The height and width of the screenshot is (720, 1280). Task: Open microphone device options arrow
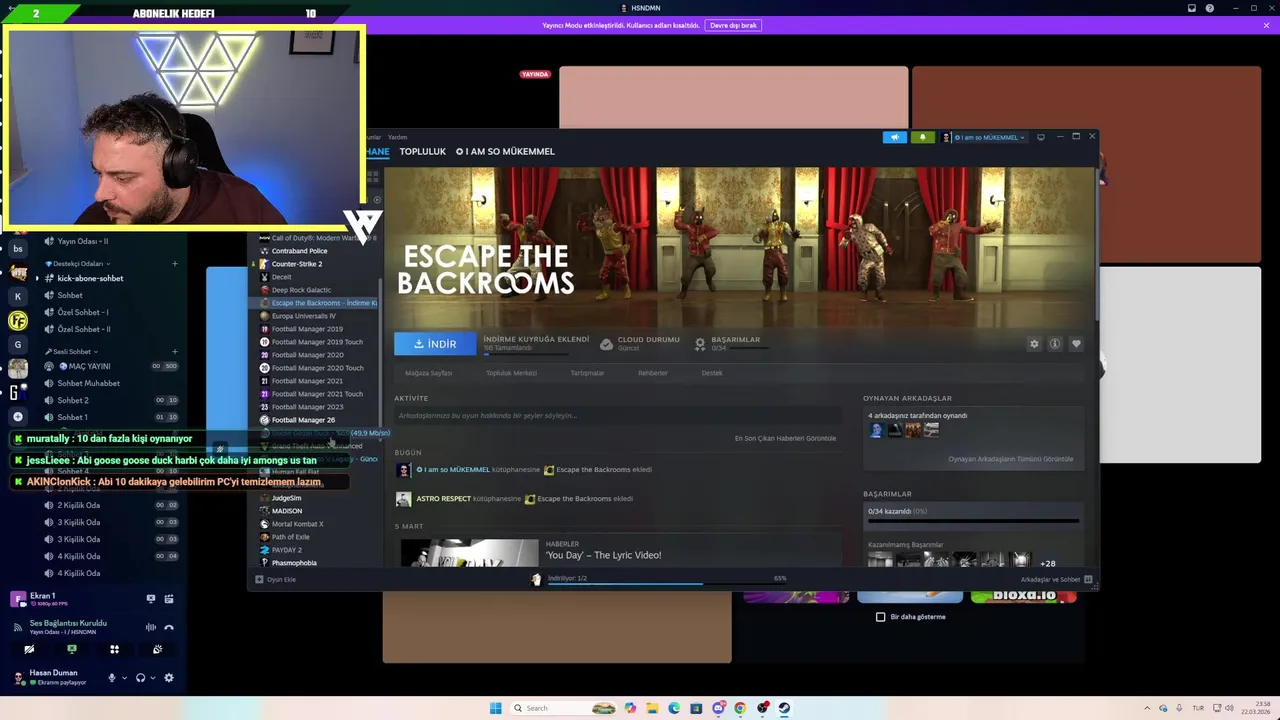pos(124,678)
